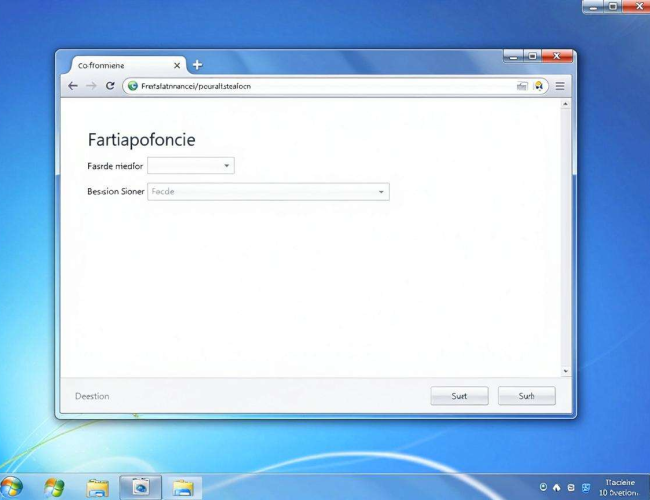Click the Sut button

pyautogui.click(x=459, y=396)
